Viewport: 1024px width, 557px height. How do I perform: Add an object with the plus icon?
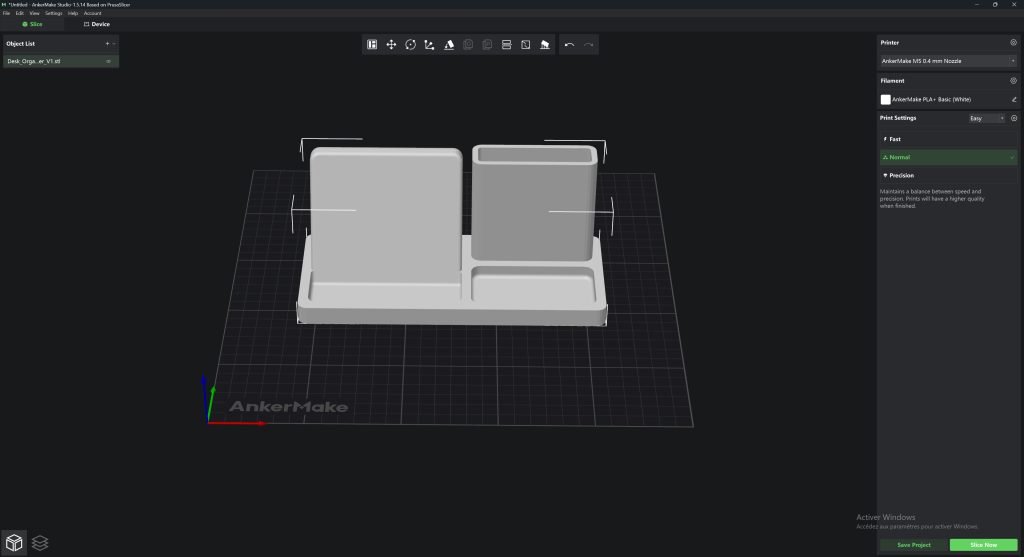click(107, 44)
